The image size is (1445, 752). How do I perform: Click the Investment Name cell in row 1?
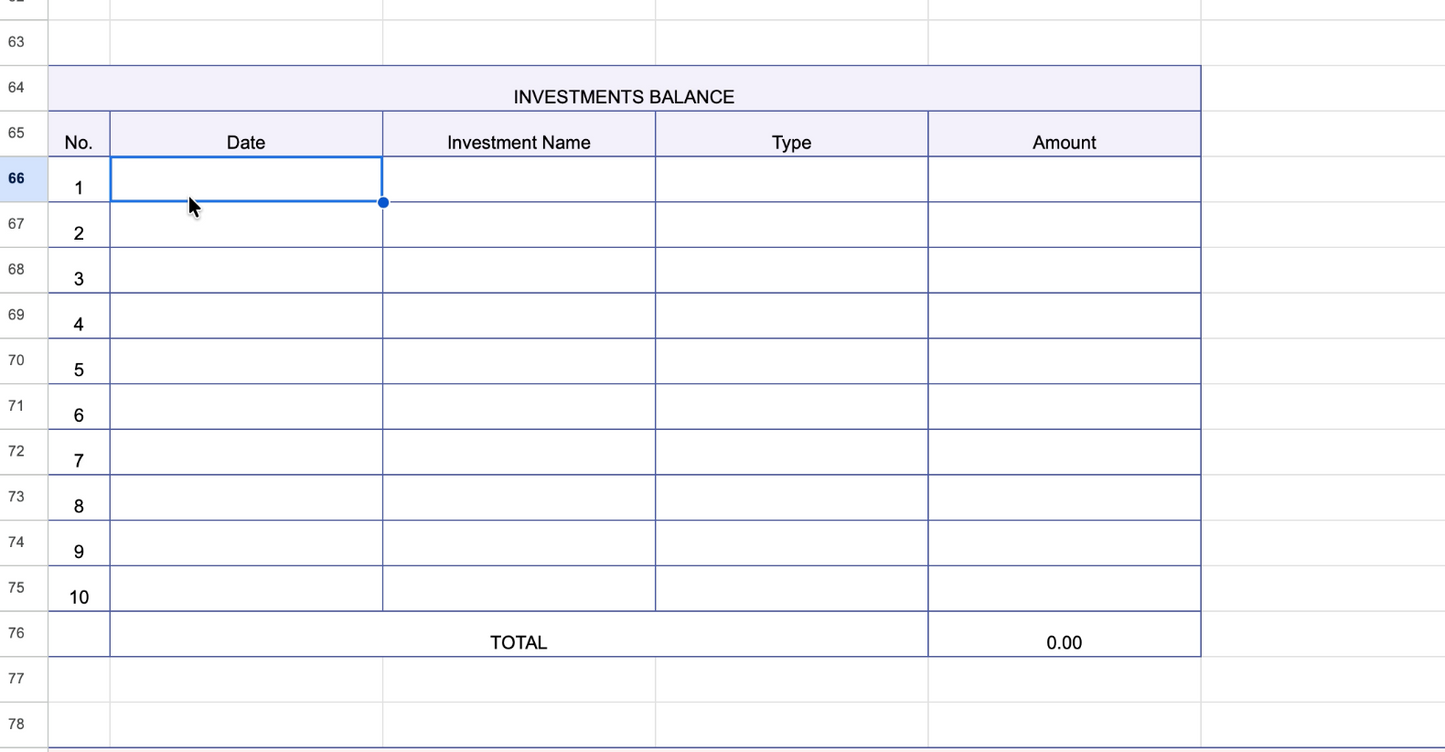coord(519,179)
